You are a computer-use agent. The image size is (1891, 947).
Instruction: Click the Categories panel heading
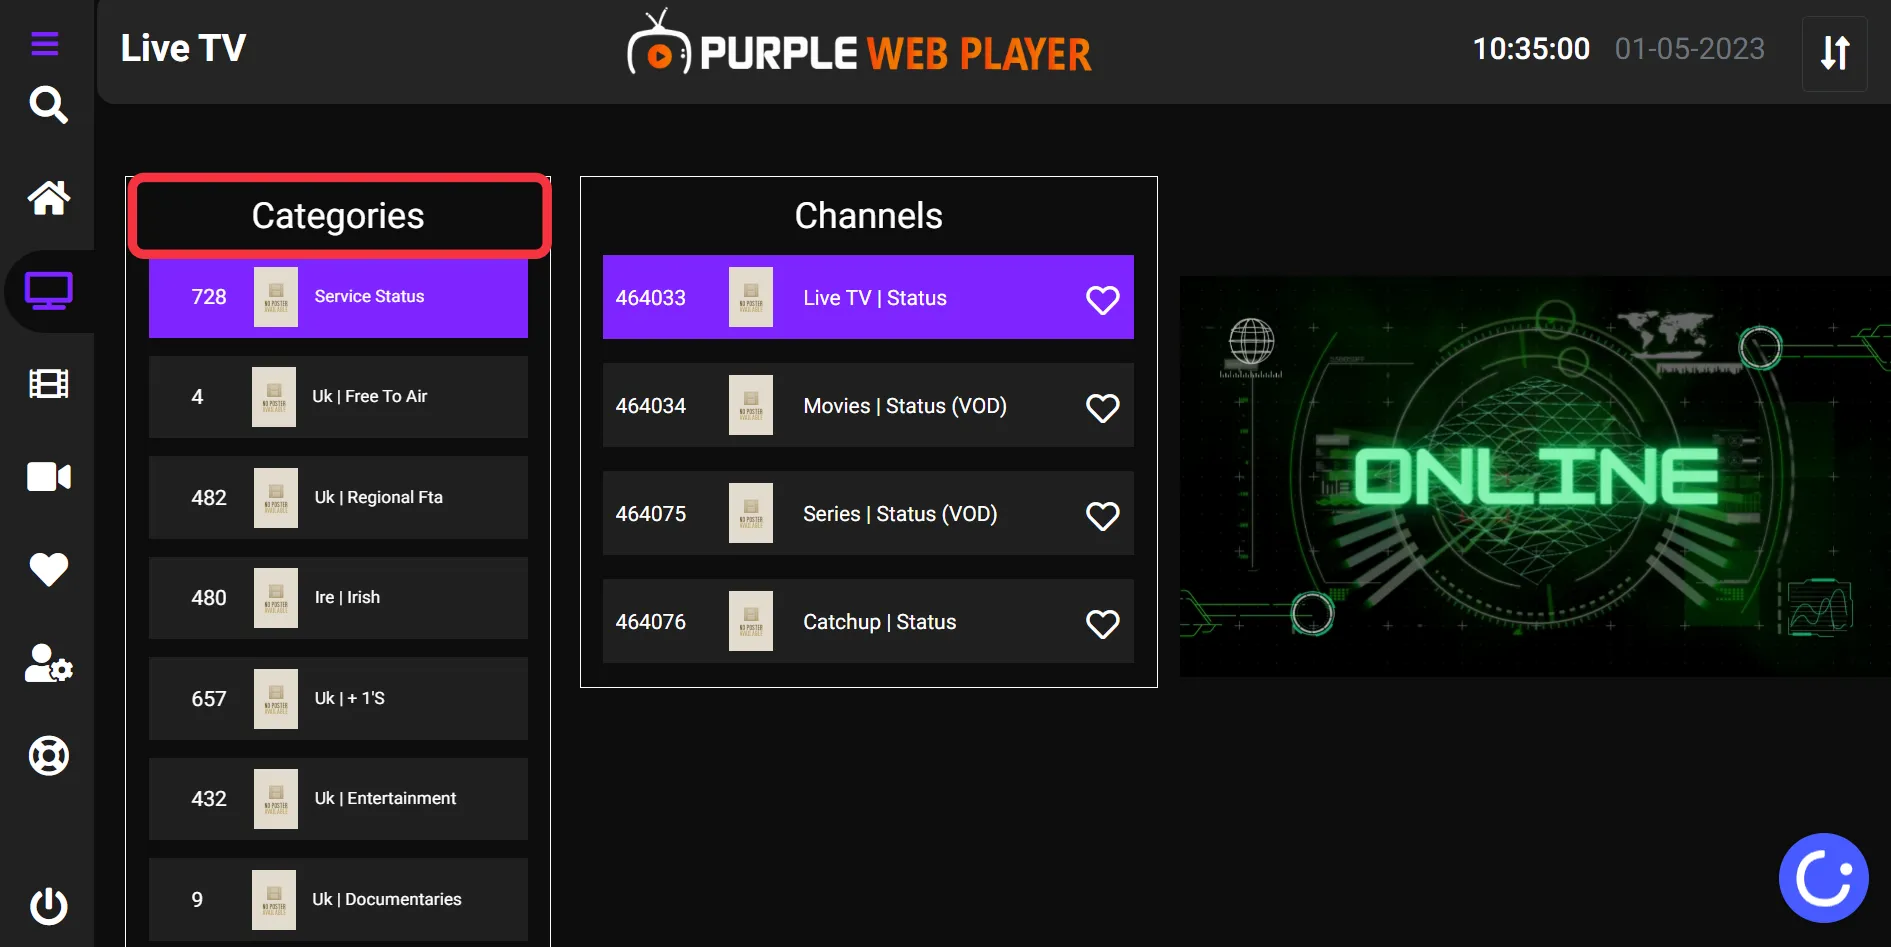tap(338, 216)
